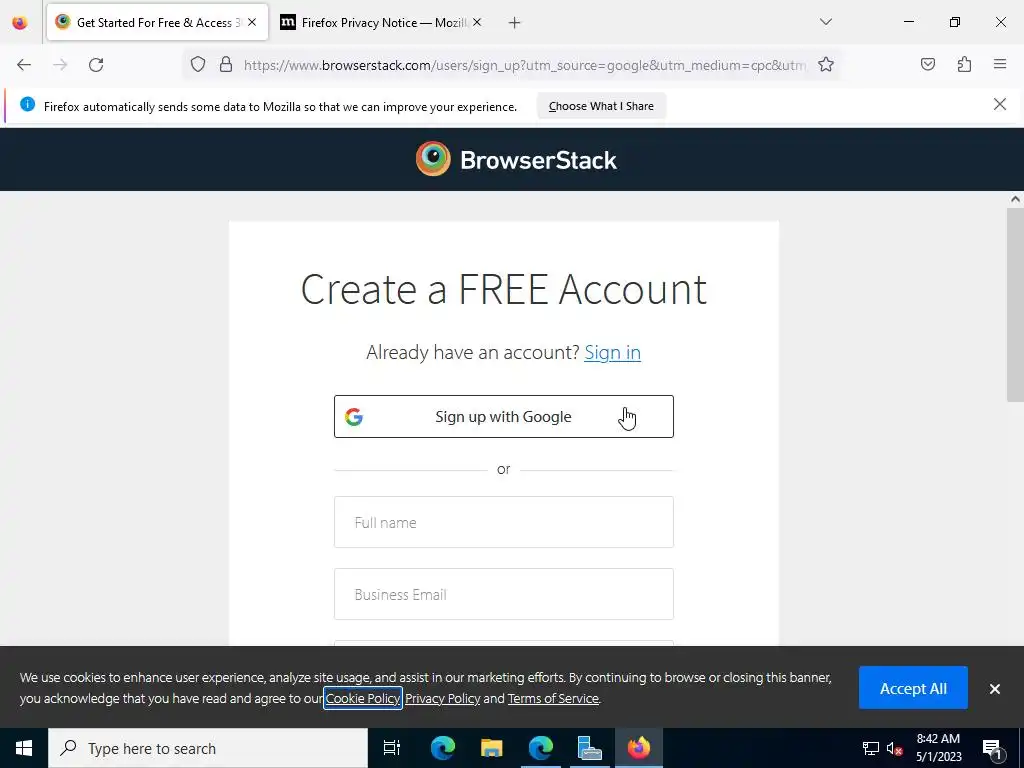Click the Firefox View icon beside the tabs
The width and height of the screenshot is (1024, 768).
[20, 22]
